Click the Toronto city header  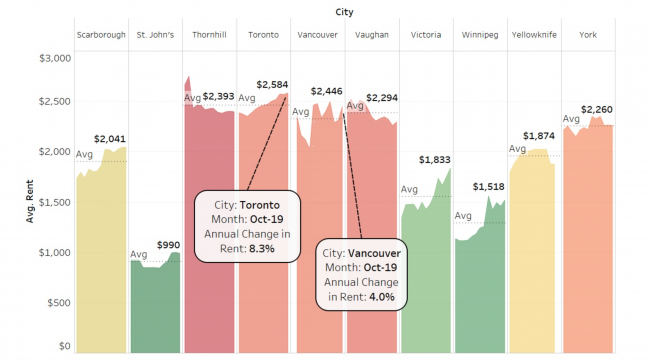point(264,35)
